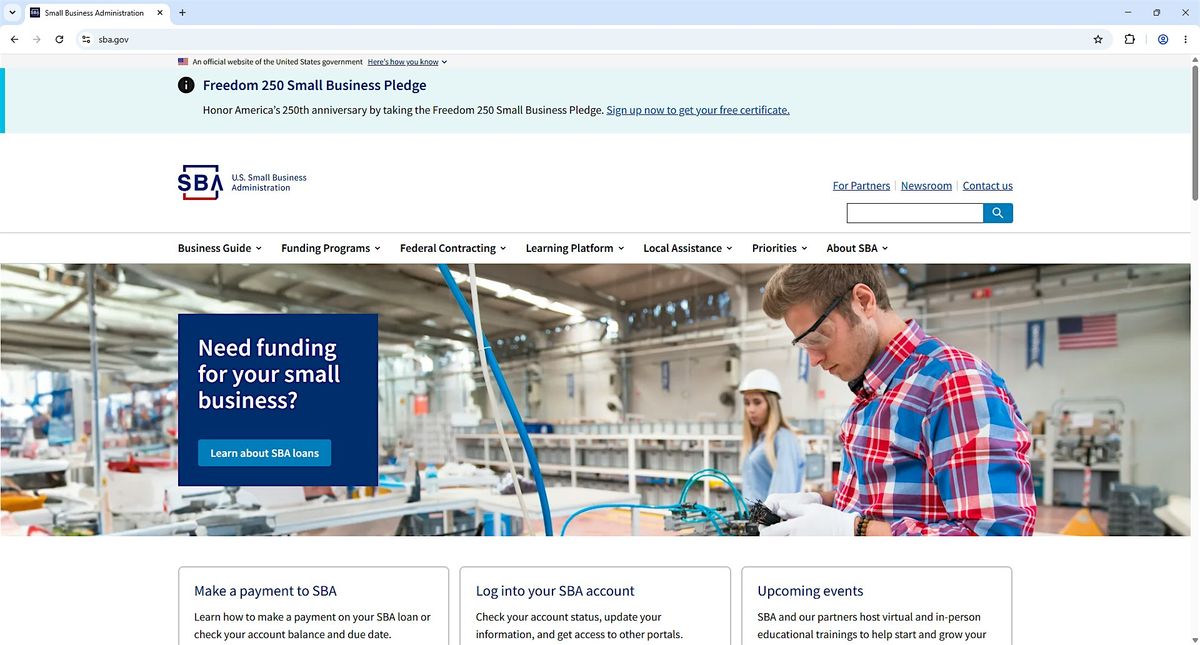Click the SBA logo

242,182
